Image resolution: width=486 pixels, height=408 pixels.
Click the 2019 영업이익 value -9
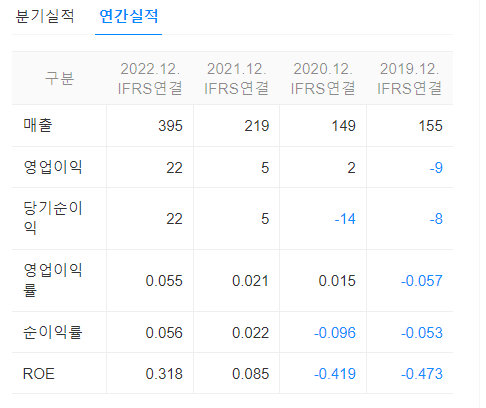436,168
